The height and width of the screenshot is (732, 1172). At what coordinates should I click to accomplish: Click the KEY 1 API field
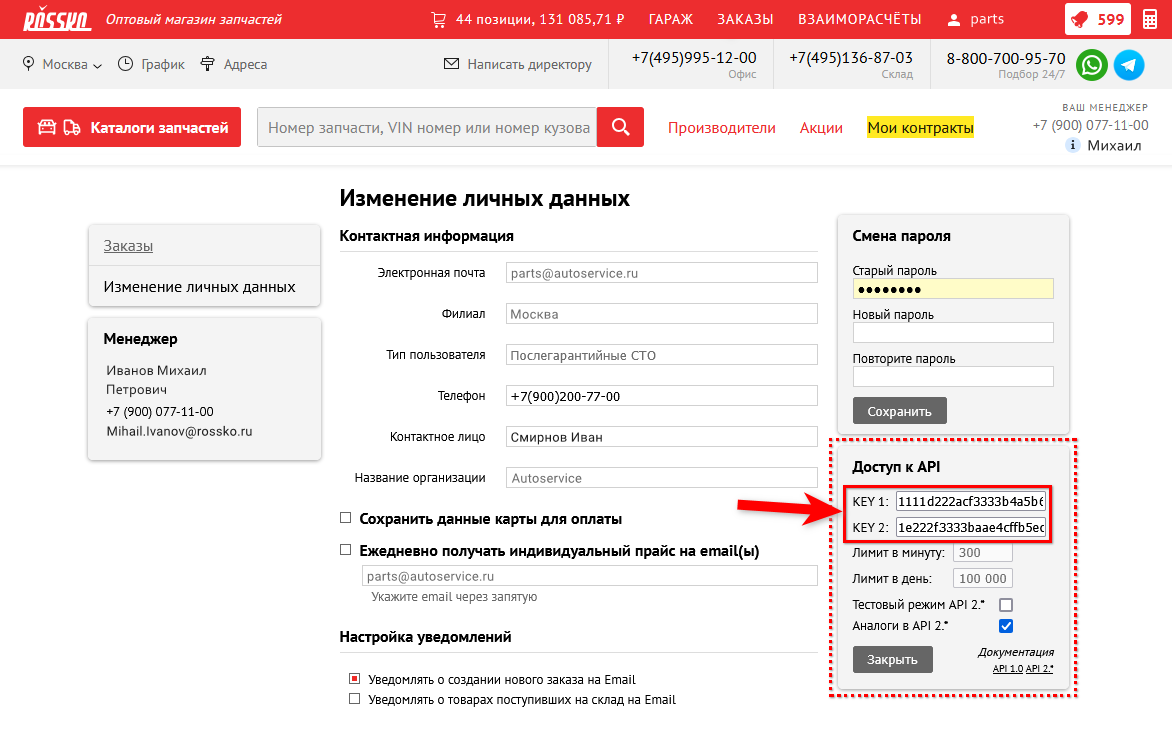tap(970, 501)
